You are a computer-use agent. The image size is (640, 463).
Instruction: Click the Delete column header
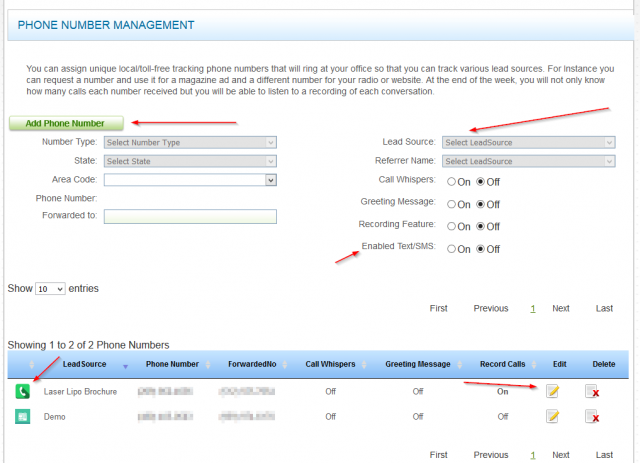(604, 364)
